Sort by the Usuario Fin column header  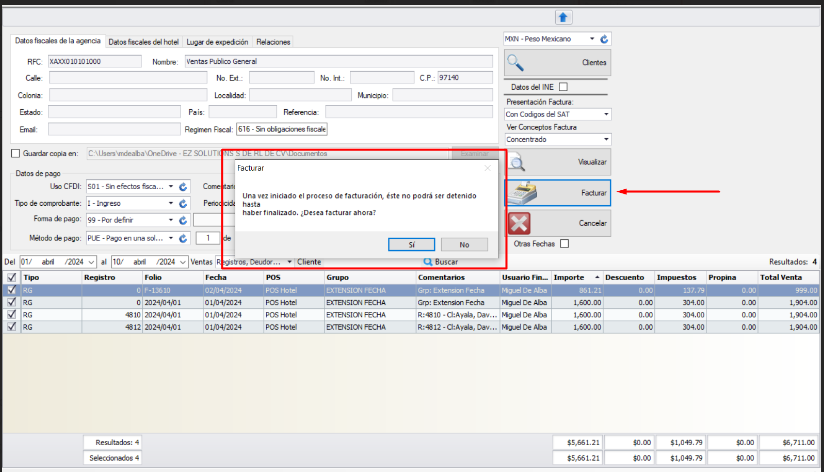[x=525, y=277]
